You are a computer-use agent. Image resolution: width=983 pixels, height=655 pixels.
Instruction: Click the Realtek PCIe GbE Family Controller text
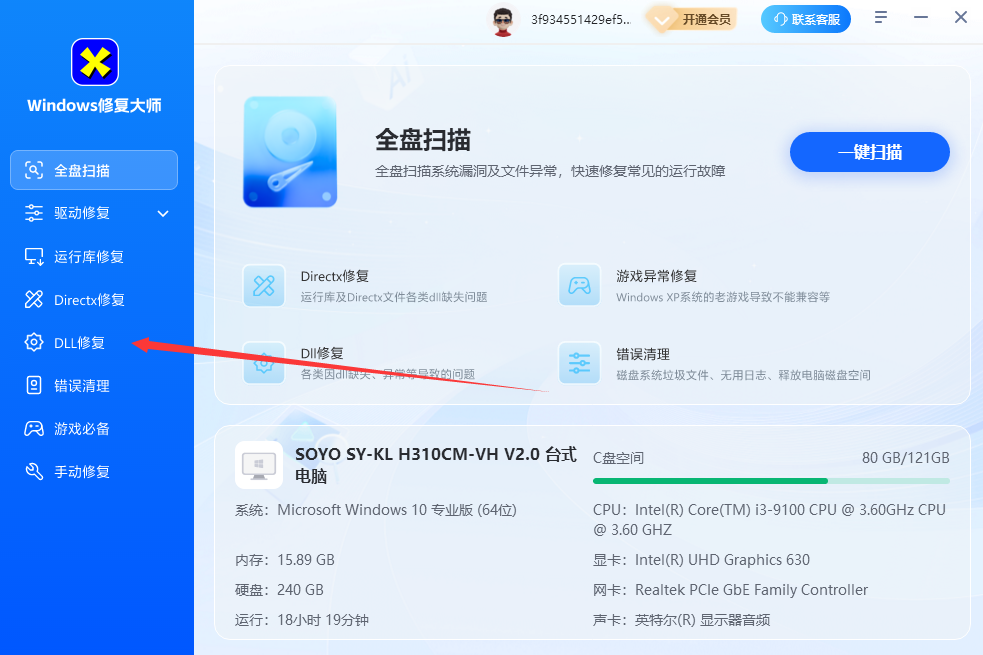point(752,590)
